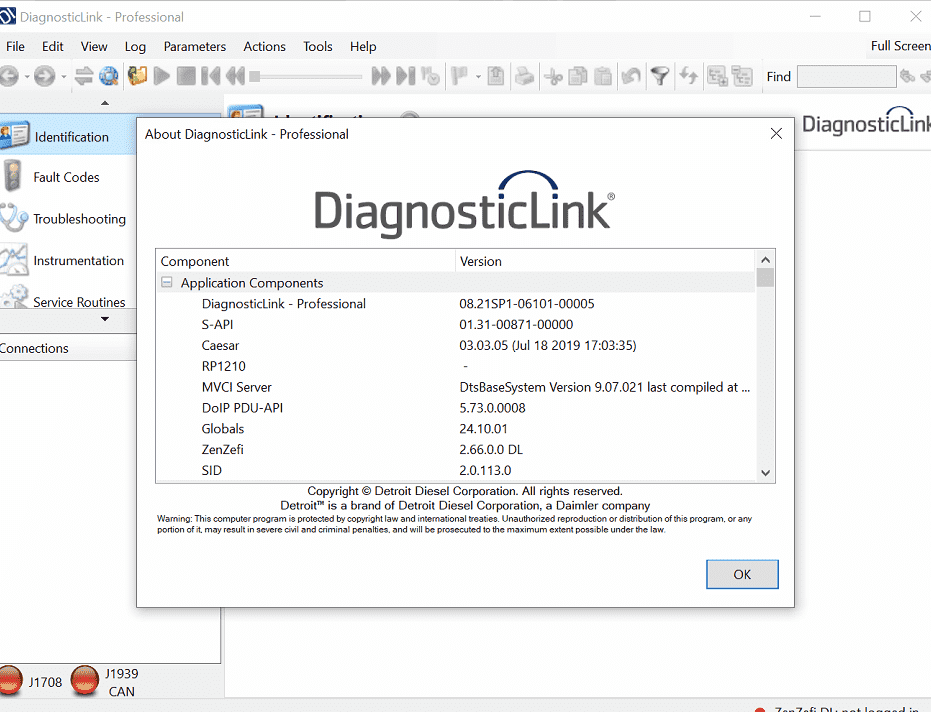Click the globe search toolbar icon
This screenshot has height=712, width=931.
pyautogui.click(x=109, y=76)
